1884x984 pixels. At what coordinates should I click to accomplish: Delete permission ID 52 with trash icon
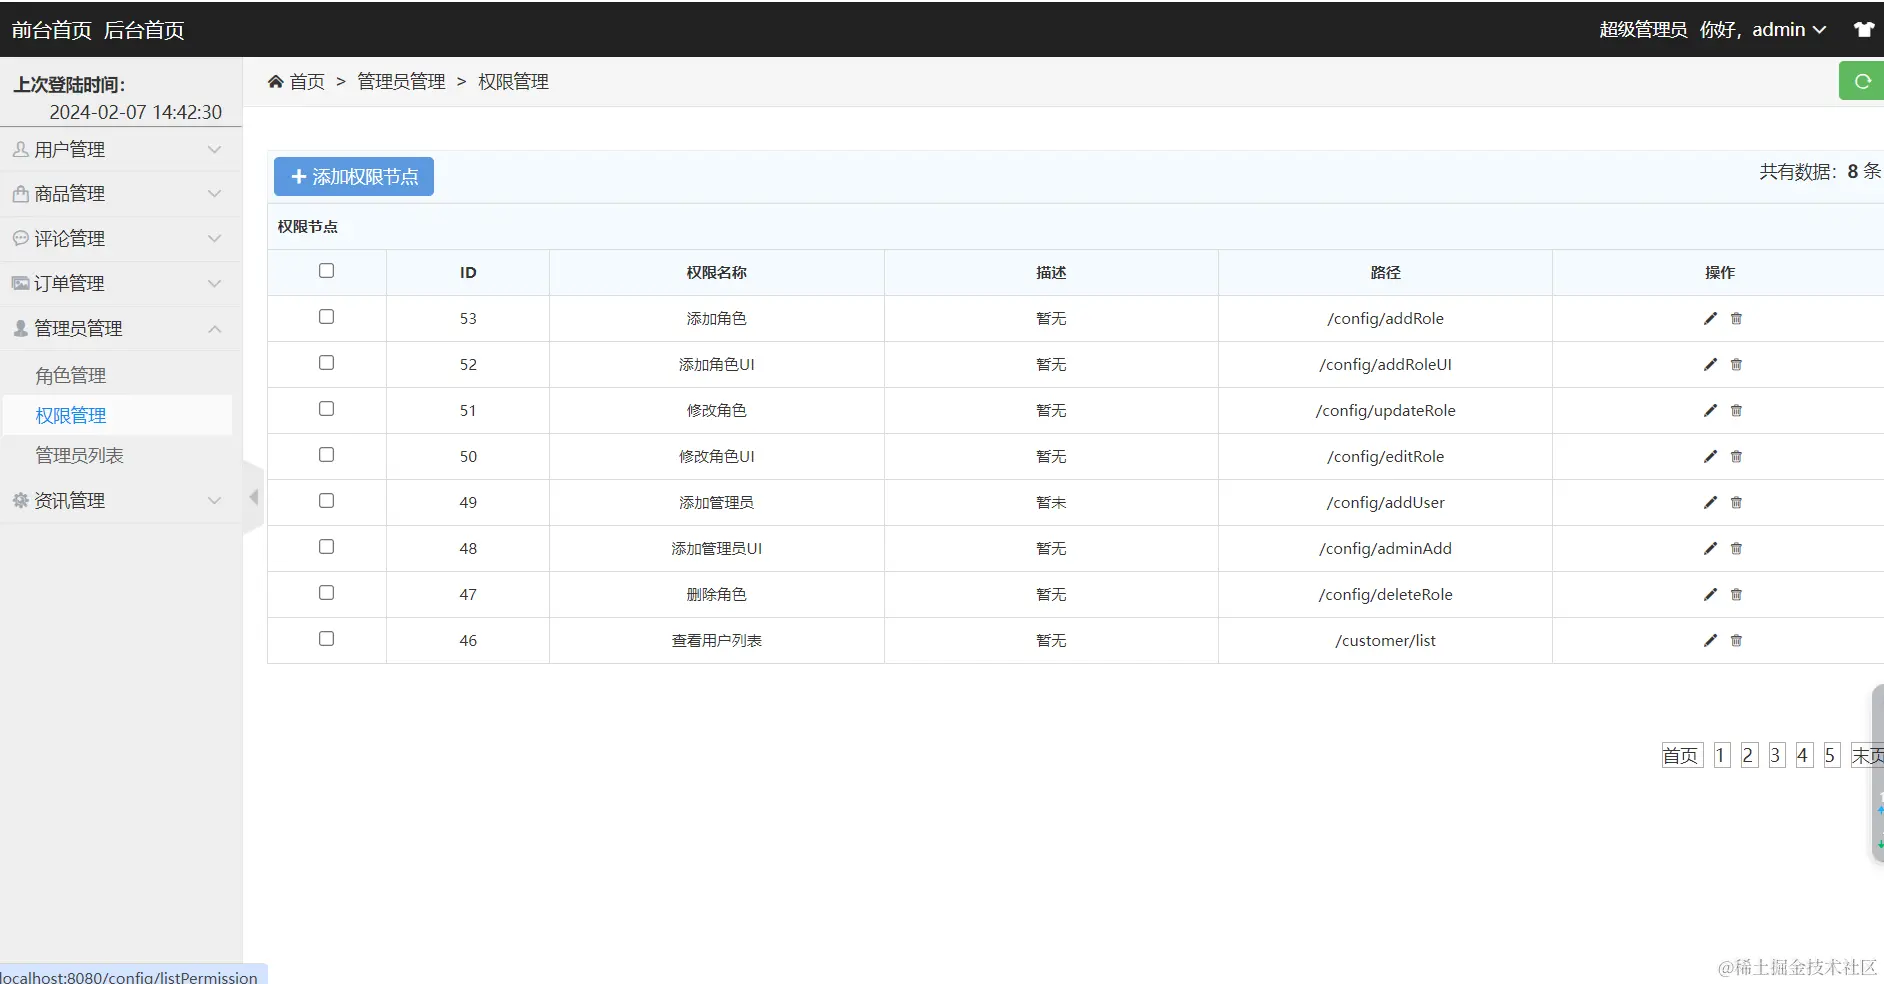pos(1736,364)
